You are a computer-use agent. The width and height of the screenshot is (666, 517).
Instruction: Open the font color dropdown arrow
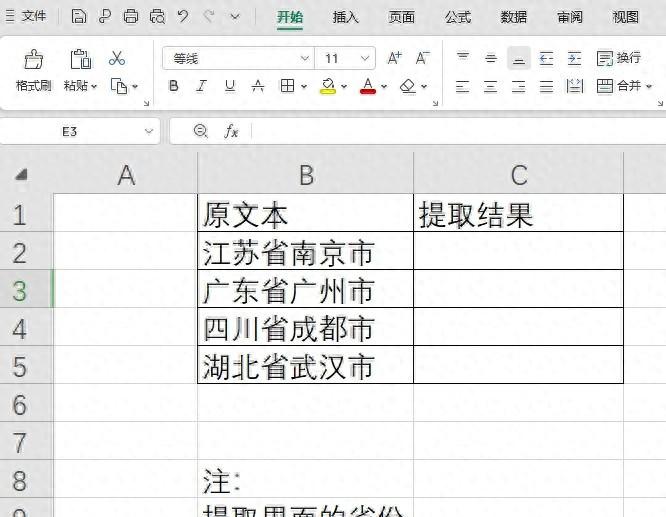[384, 87]
